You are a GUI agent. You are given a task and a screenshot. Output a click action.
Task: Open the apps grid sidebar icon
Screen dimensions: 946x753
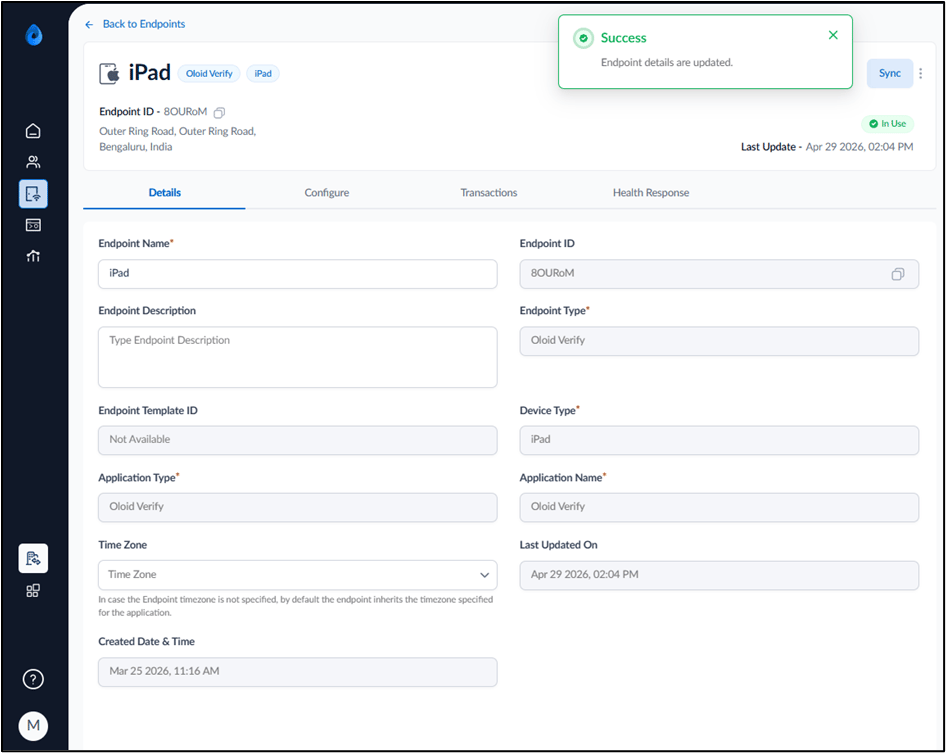(x=33, y=590)
